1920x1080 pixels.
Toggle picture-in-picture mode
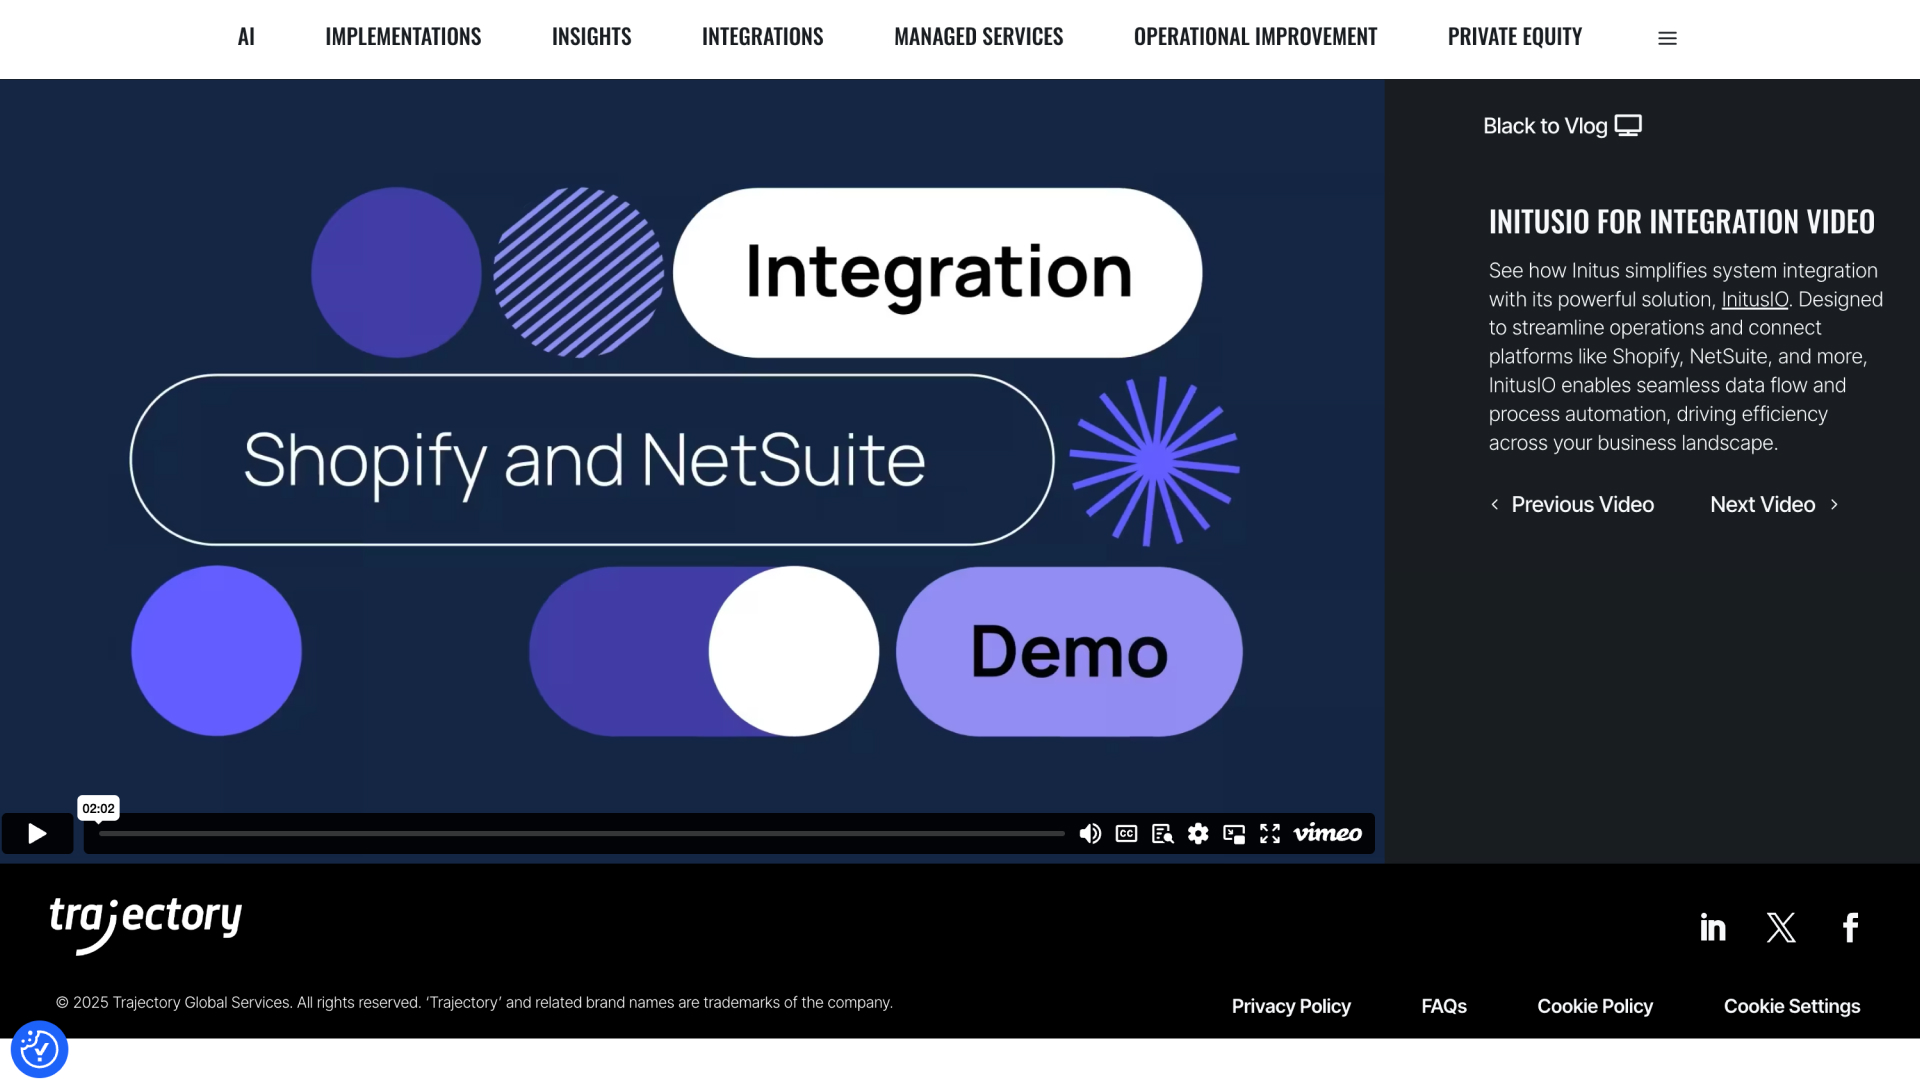click(1234, 834)
